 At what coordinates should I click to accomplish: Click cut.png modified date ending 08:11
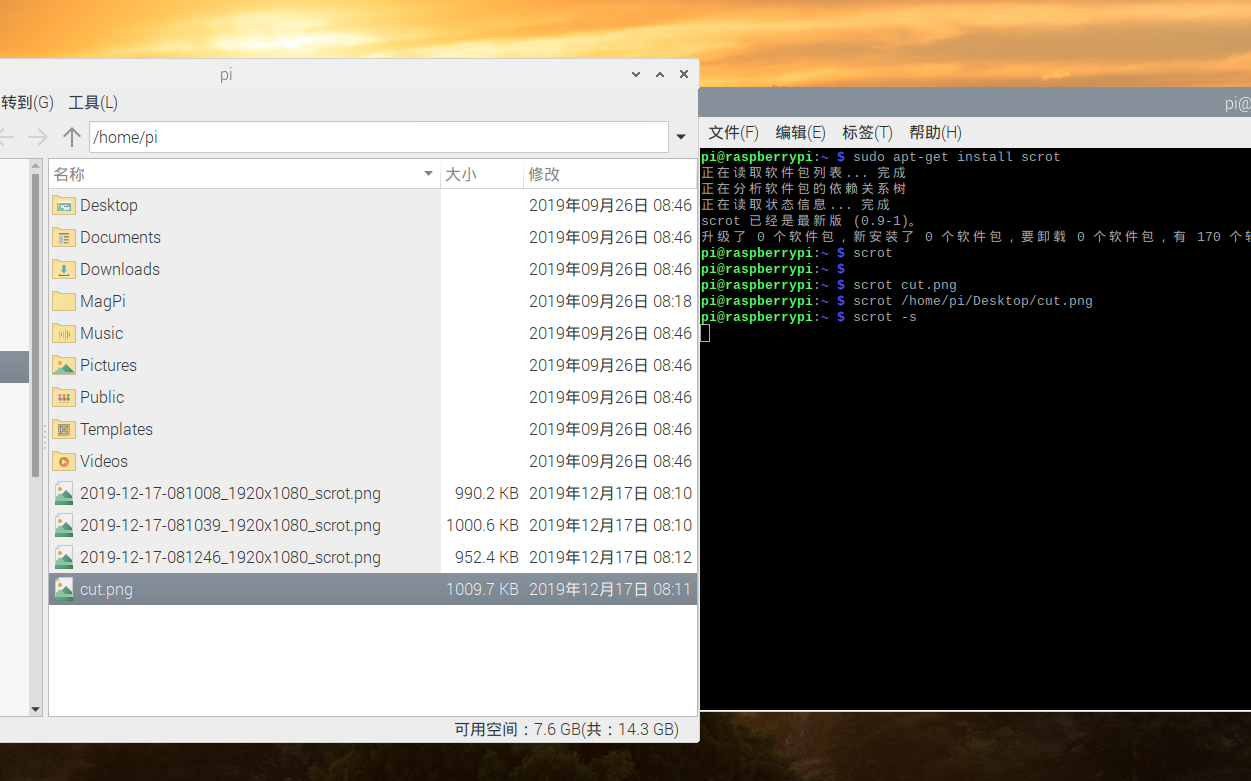tap(610, 589)
